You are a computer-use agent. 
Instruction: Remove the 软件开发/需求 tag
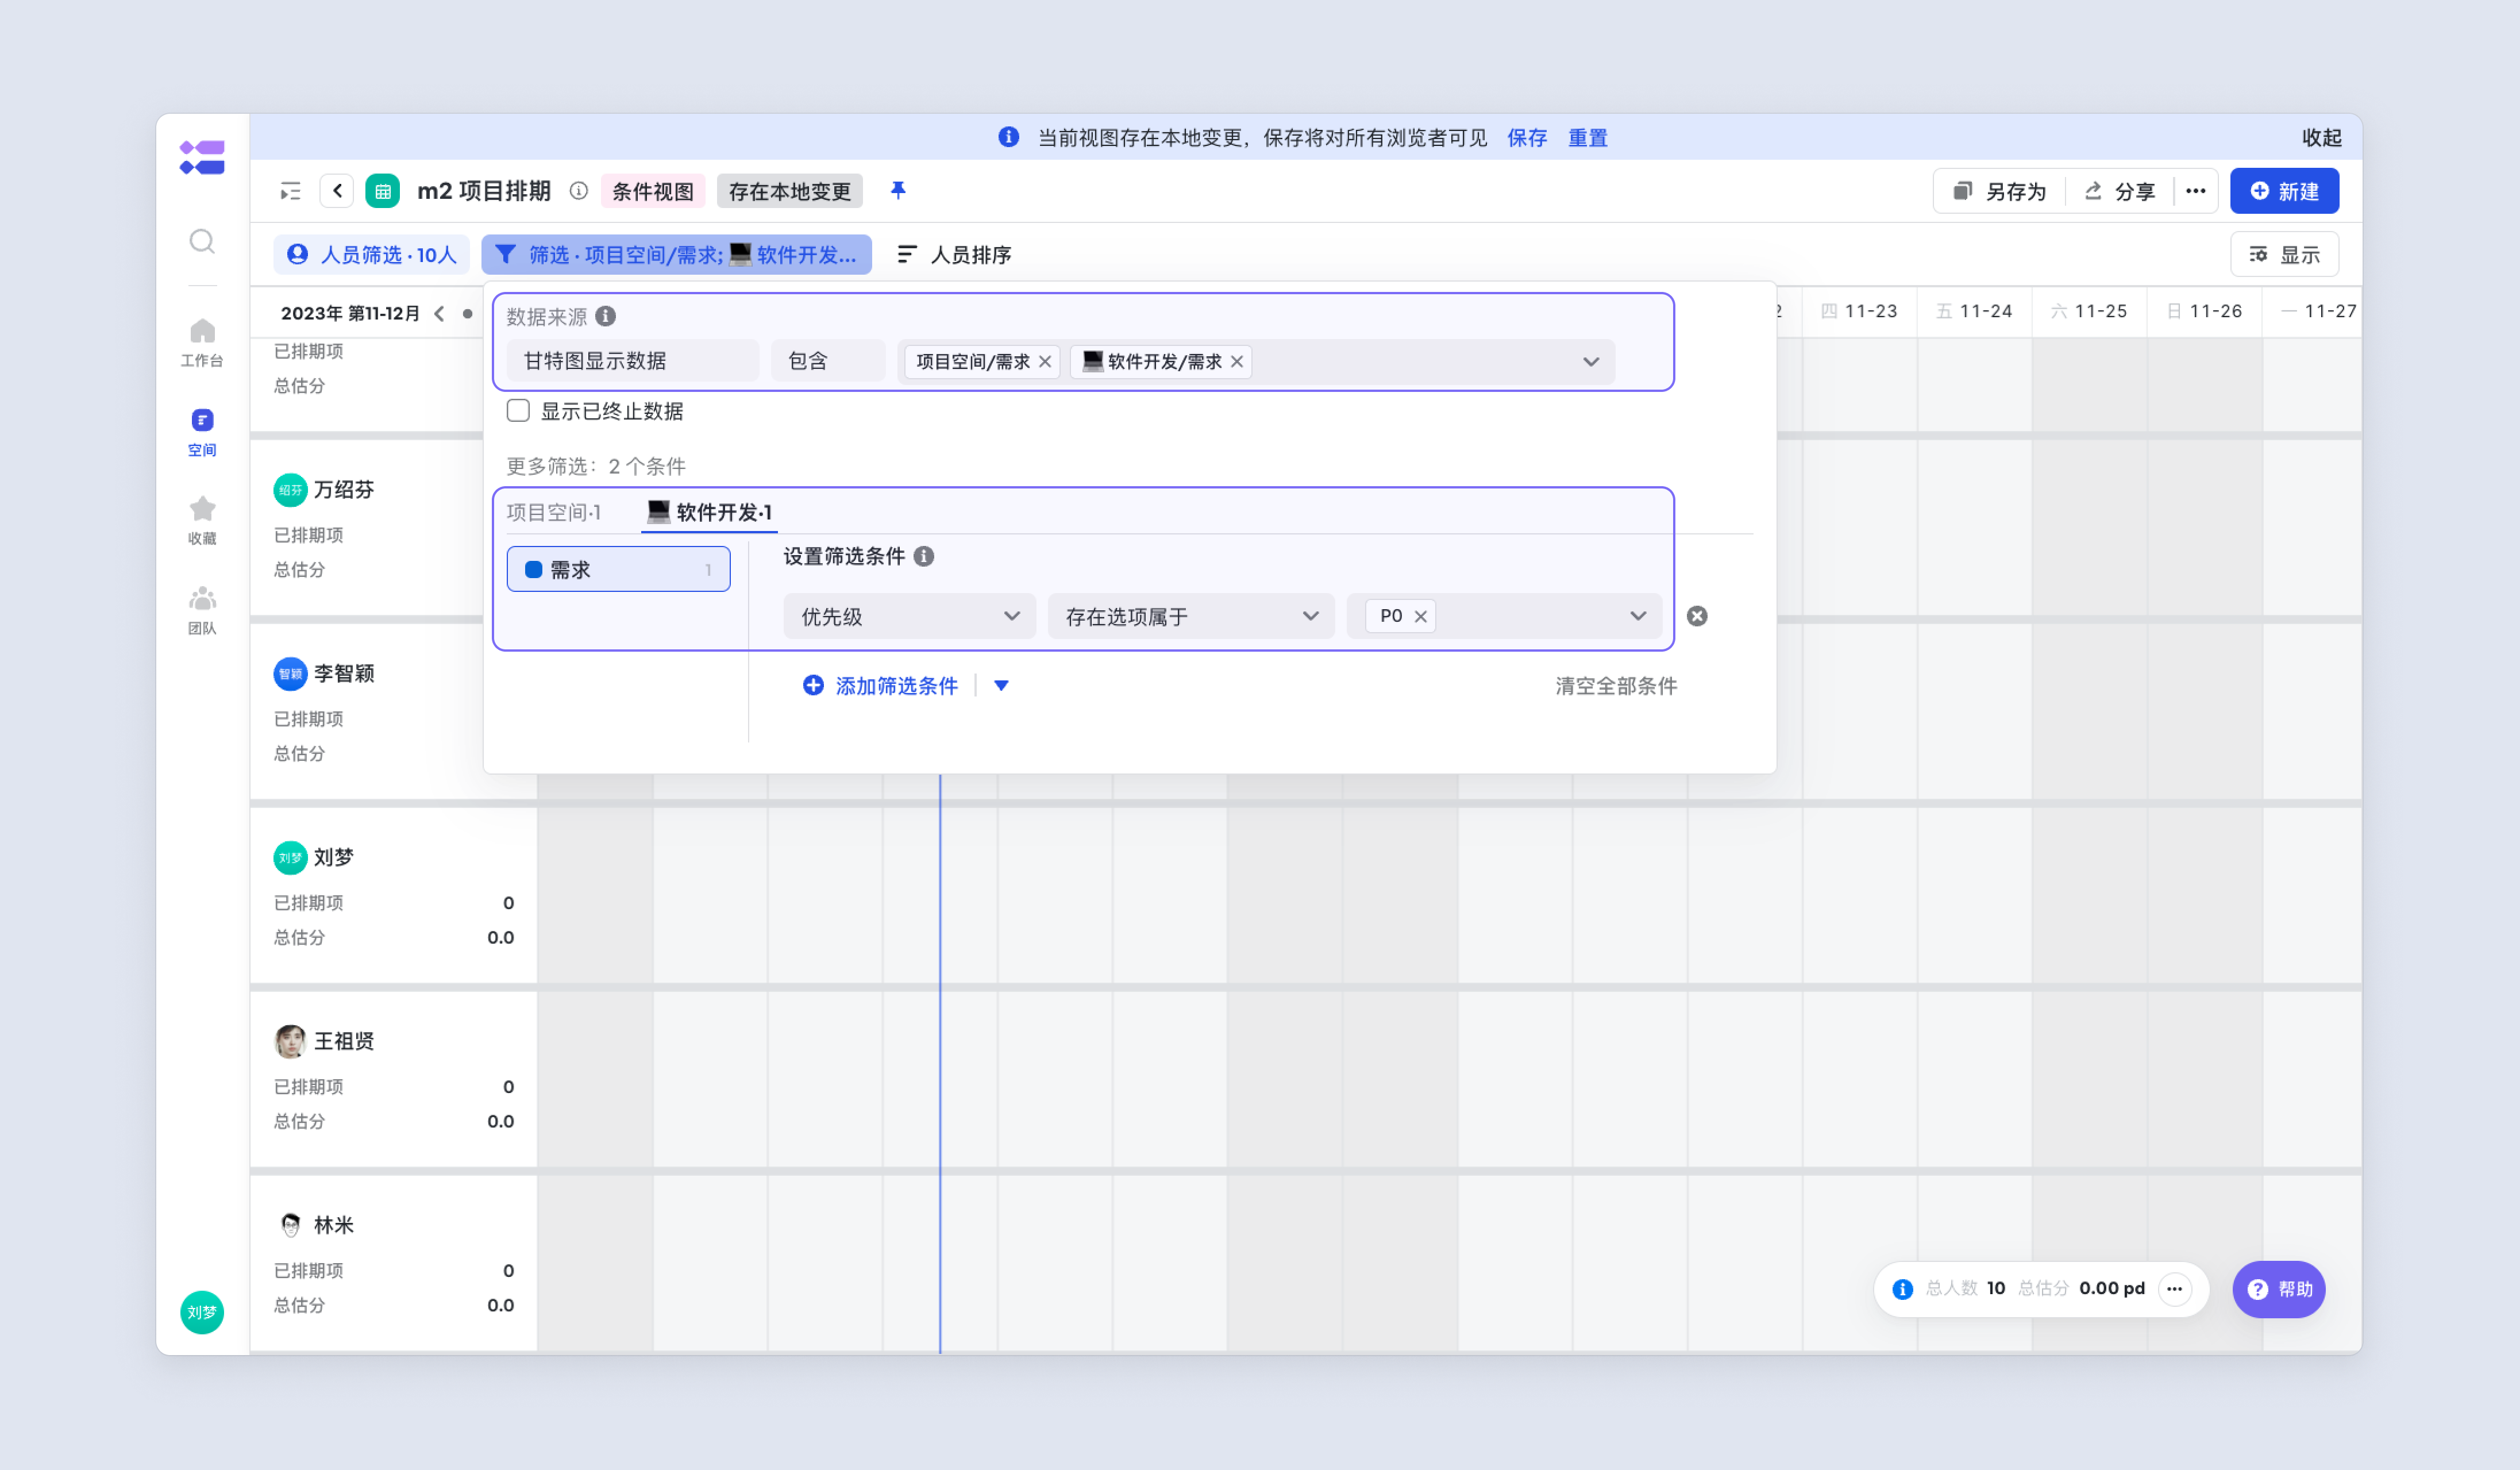1237,361
